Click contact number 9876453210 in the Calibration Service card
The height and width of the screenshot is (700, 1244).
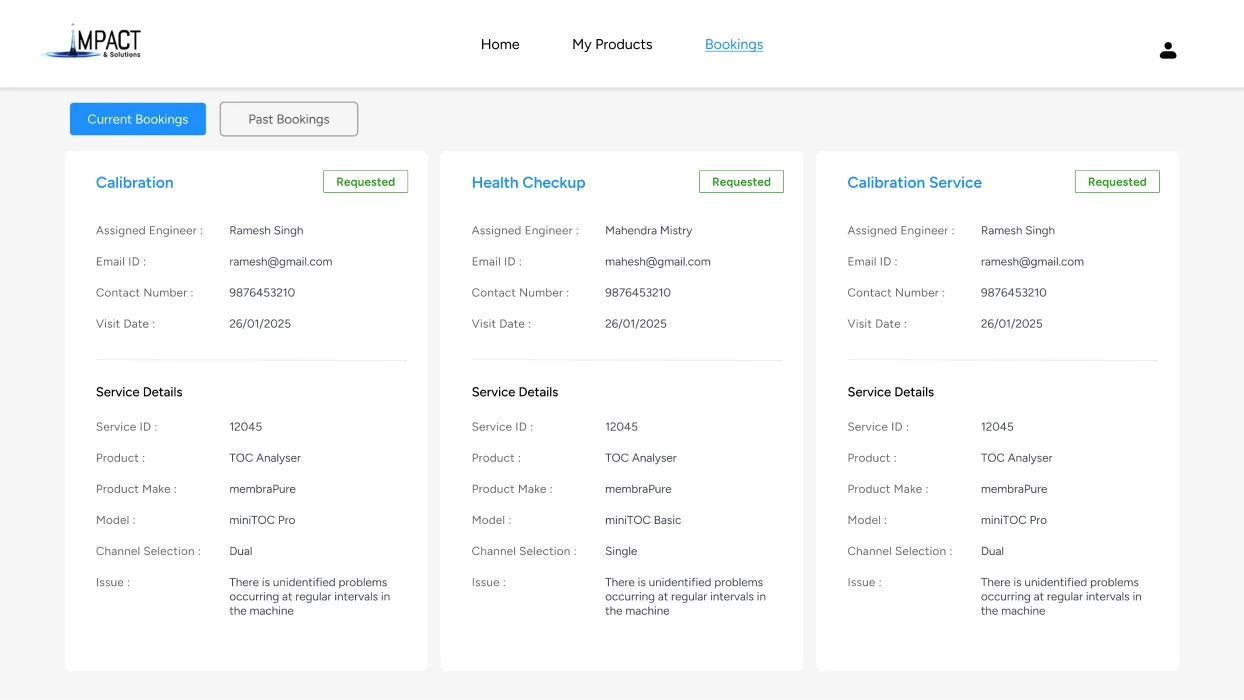pyautogui.click(x=1013, y=292)
